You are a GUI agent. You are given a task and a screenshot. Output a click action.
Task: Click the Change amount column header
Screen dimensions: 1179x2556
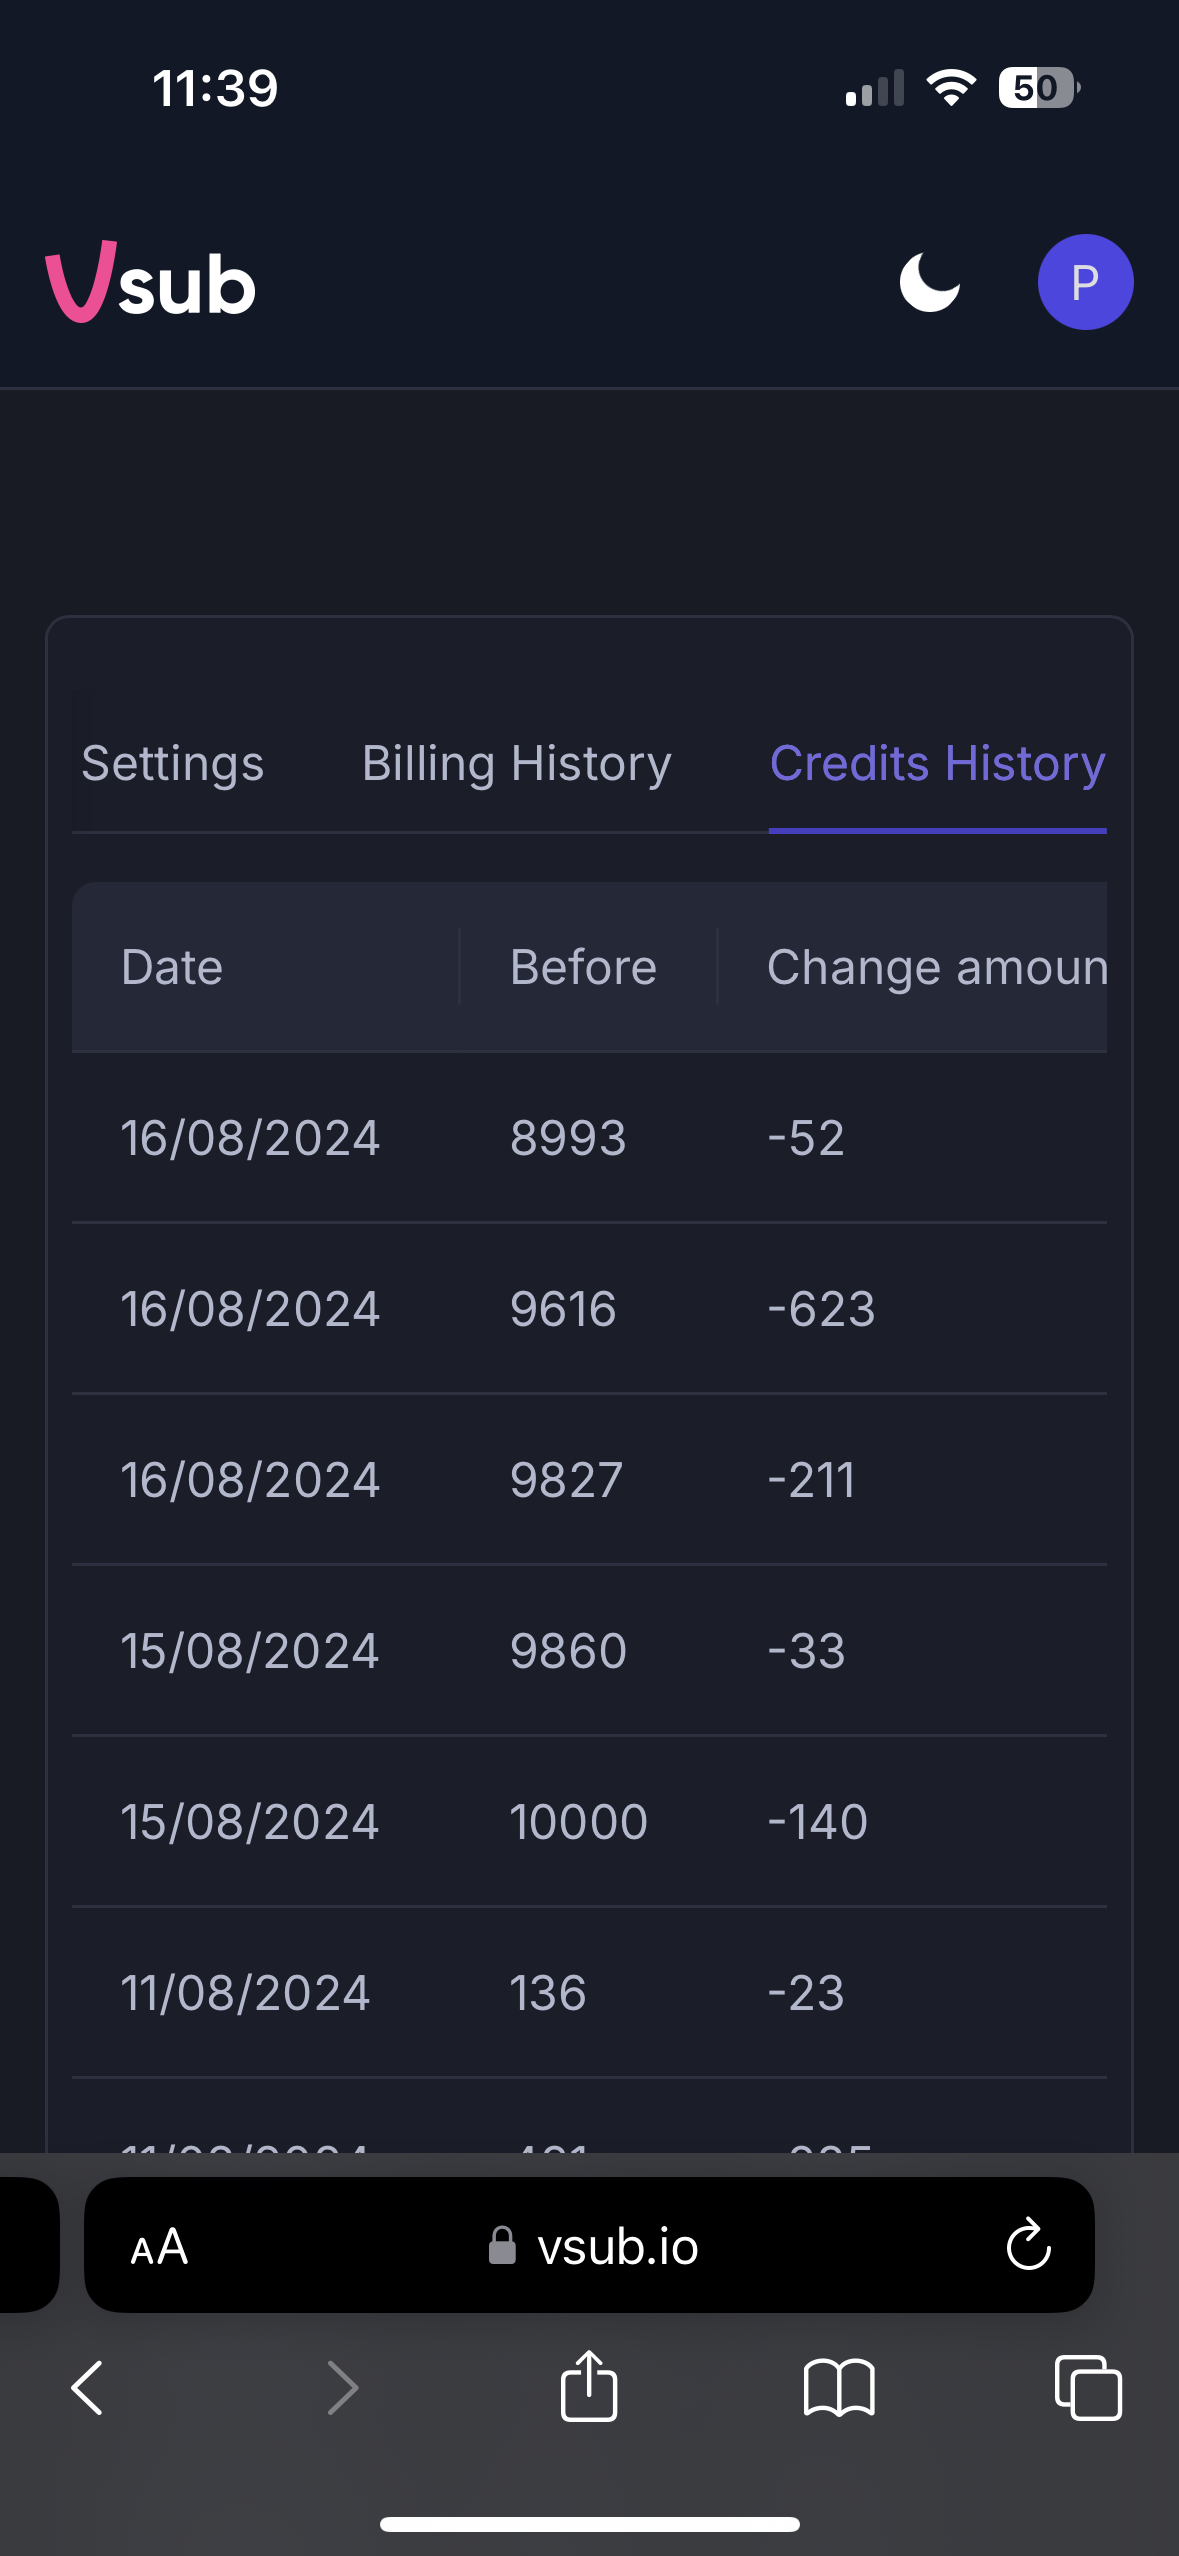(x=936, y=967)
